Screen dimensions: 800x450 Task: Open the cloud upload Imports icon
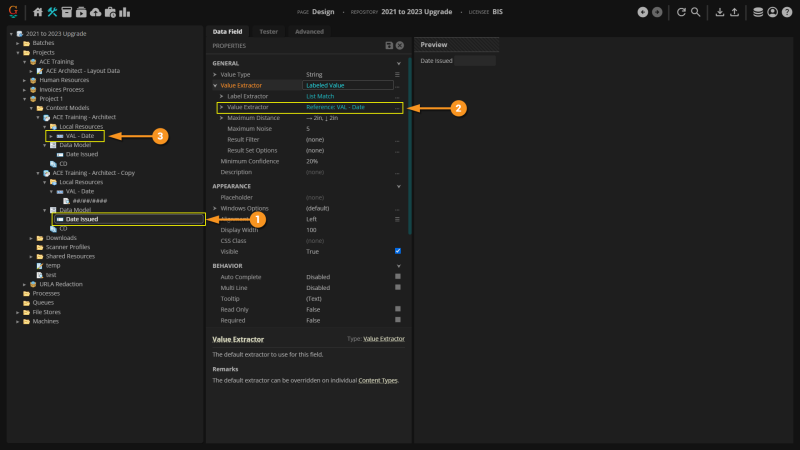[x=95, y=12]
